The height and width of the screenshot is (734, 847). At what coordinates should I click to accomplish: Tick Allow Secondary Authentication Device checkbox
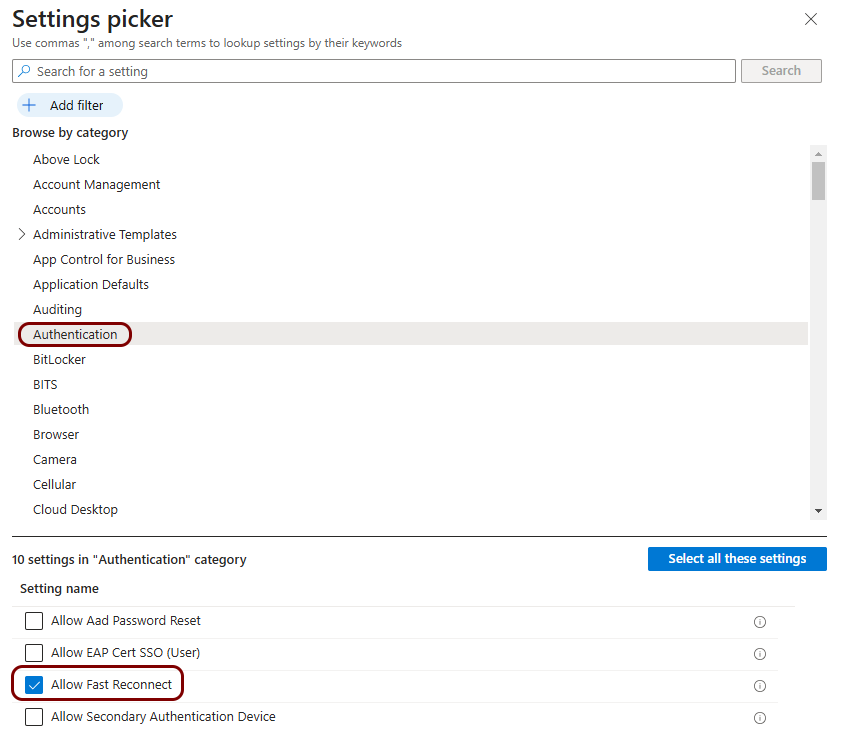pos(34,717)
